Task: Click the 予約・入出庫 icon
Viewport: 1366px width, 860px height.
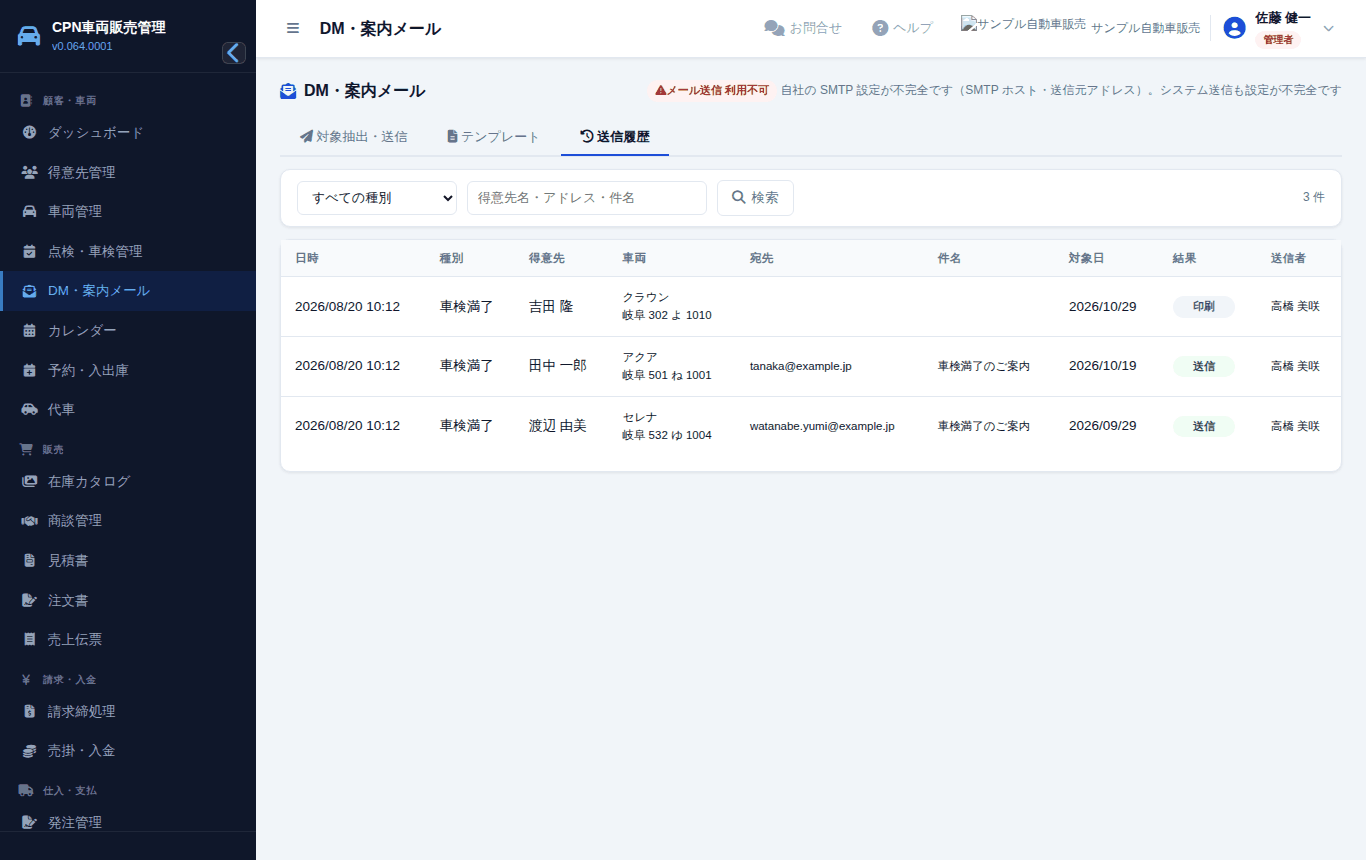Action: point(29,370)
